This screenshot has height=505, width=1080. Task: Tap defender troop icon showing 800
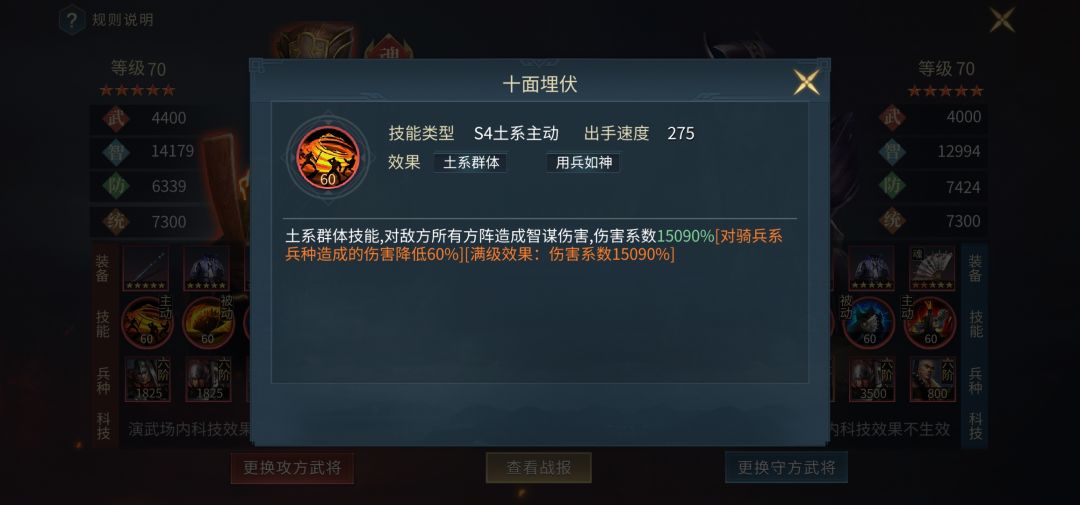click(x=933, y=379)
